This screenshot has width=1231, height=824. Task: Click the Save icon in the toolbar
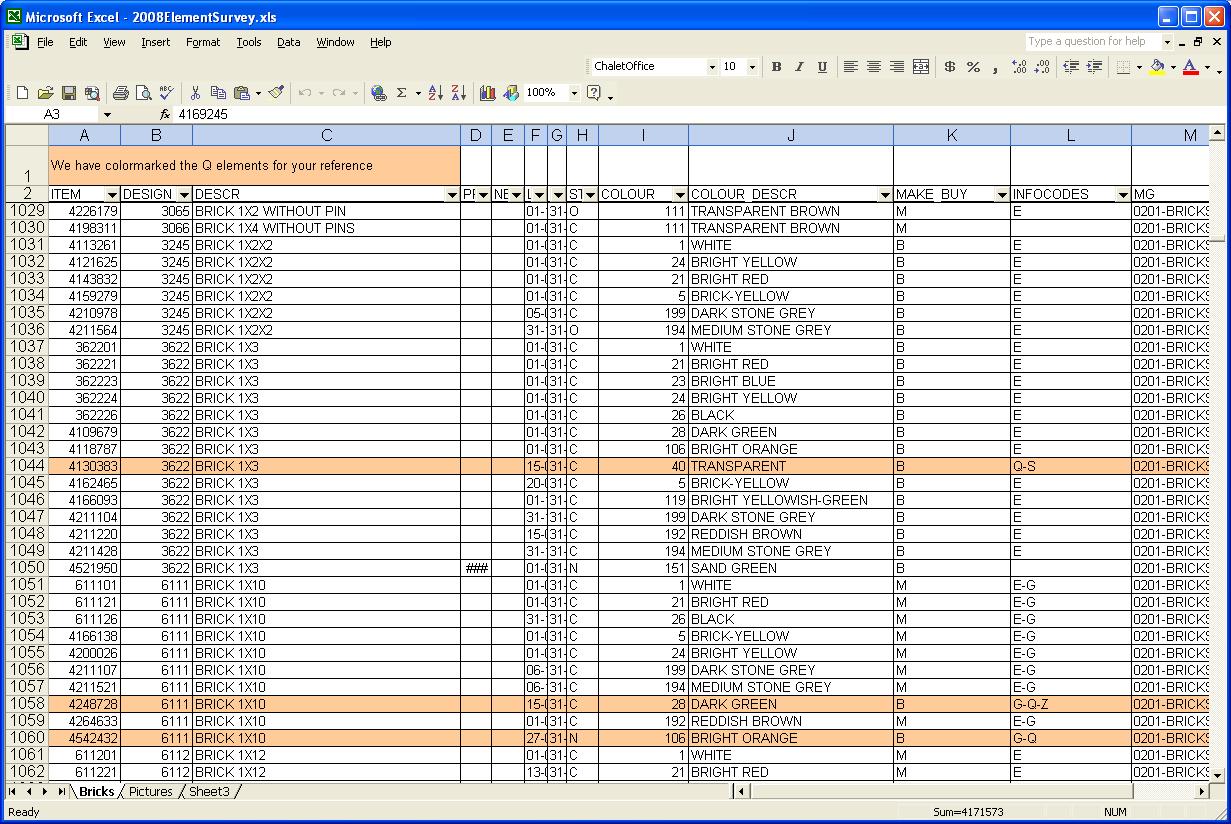tap(69, 93)
